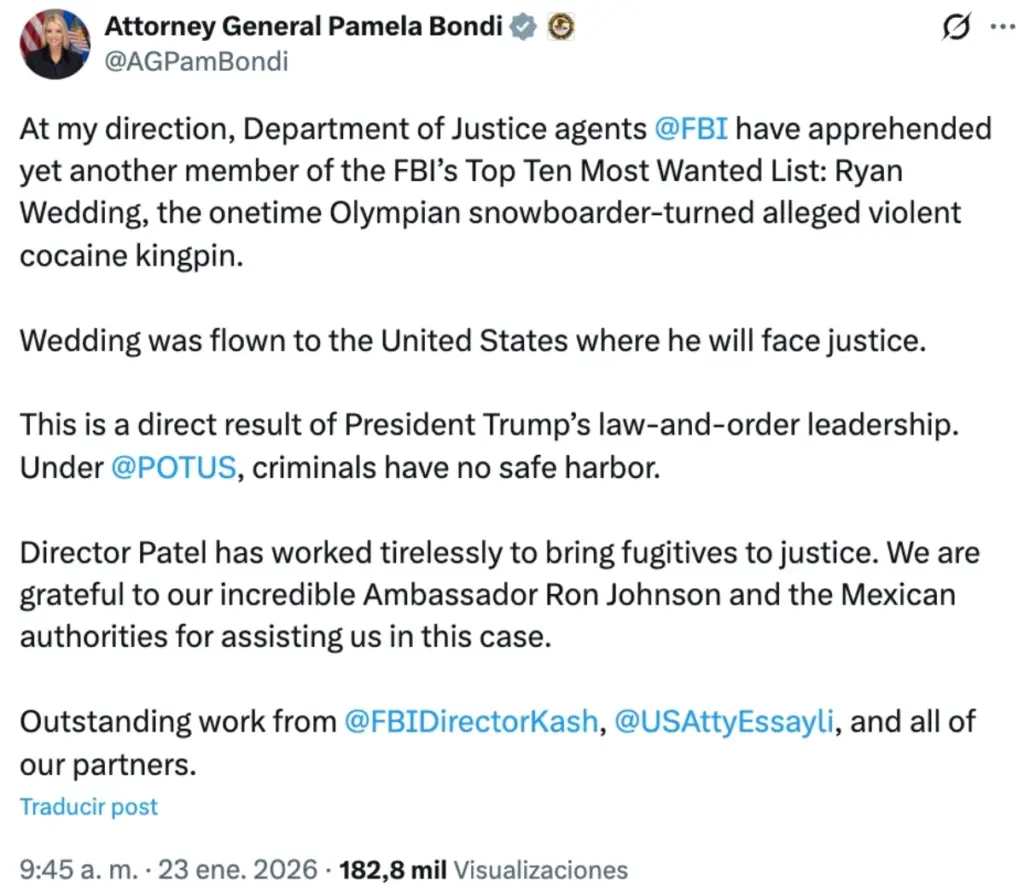Click the 9:45 a. m. timestamp
This screenshot has width=1024, height=892.
click(x=76, y=869)
